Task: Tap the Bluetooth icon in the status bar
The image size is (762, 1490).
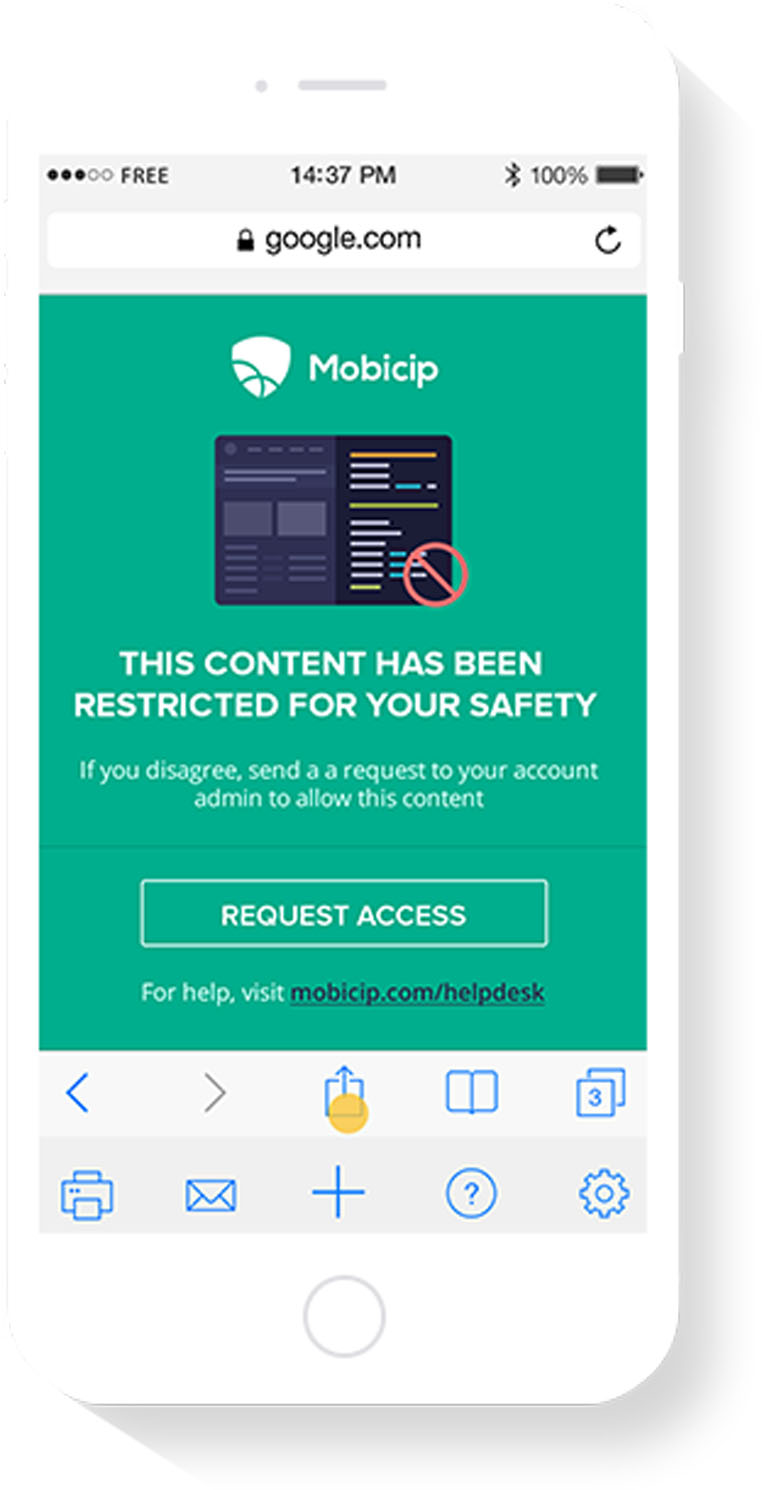Action: (513, 176)
